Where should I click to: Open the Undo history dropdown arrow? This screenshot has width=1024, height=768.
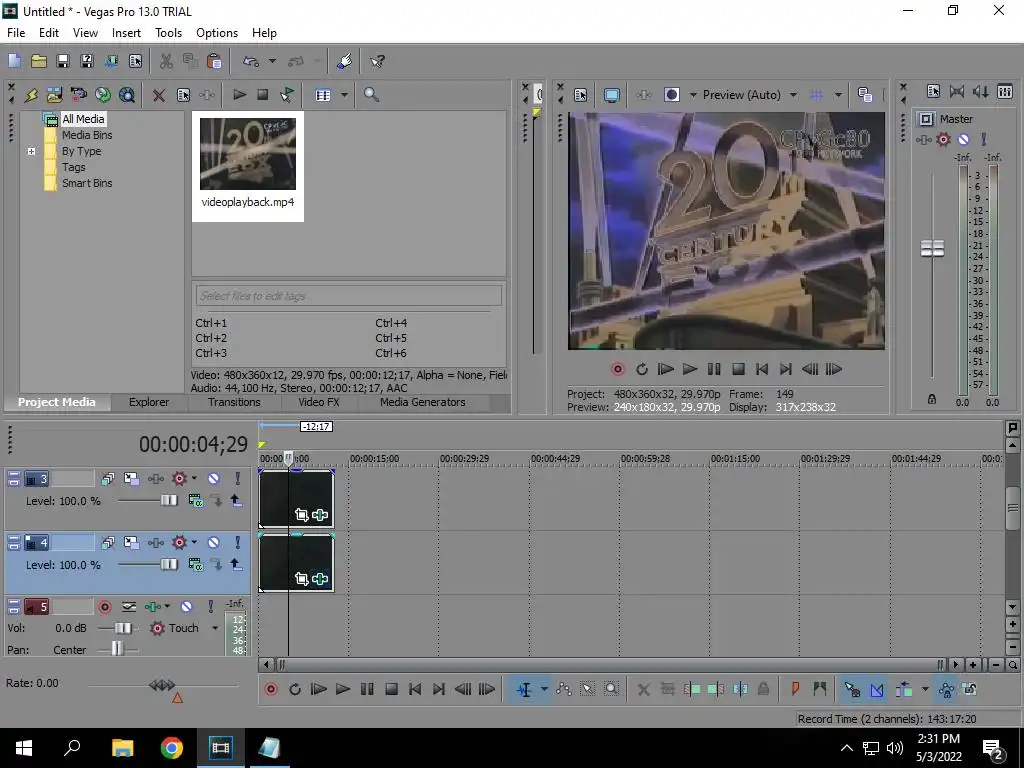pyautogui.click(x=272, y=61)
